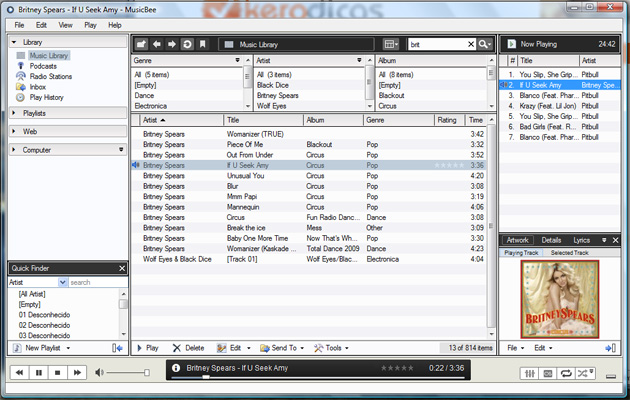Select Dance in the Genre filter
The height and width of the screenshot is (400, 630).
point(144,96)
